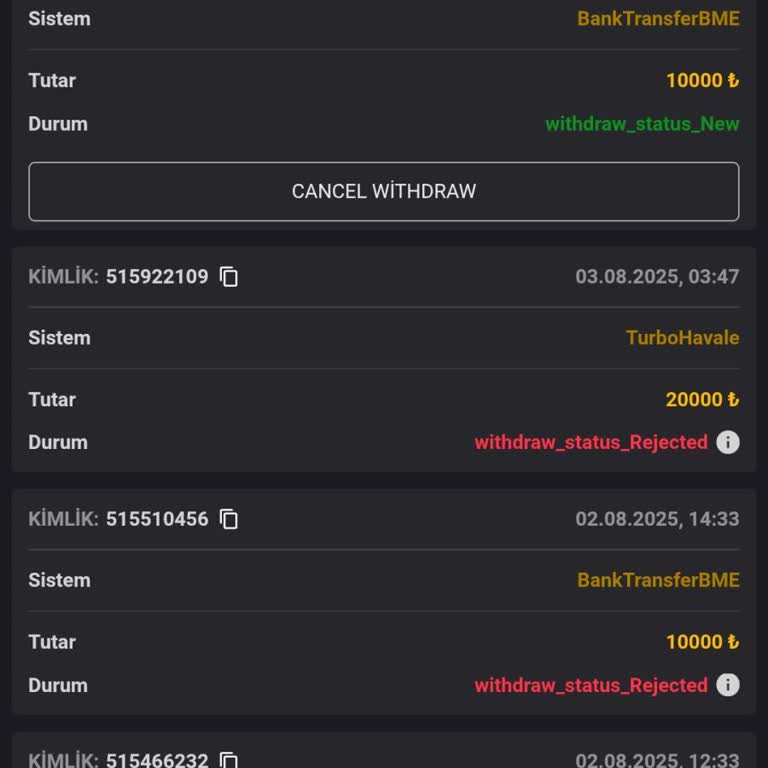Click the date 02.08.2025, 12:33

tap(657, 761)
